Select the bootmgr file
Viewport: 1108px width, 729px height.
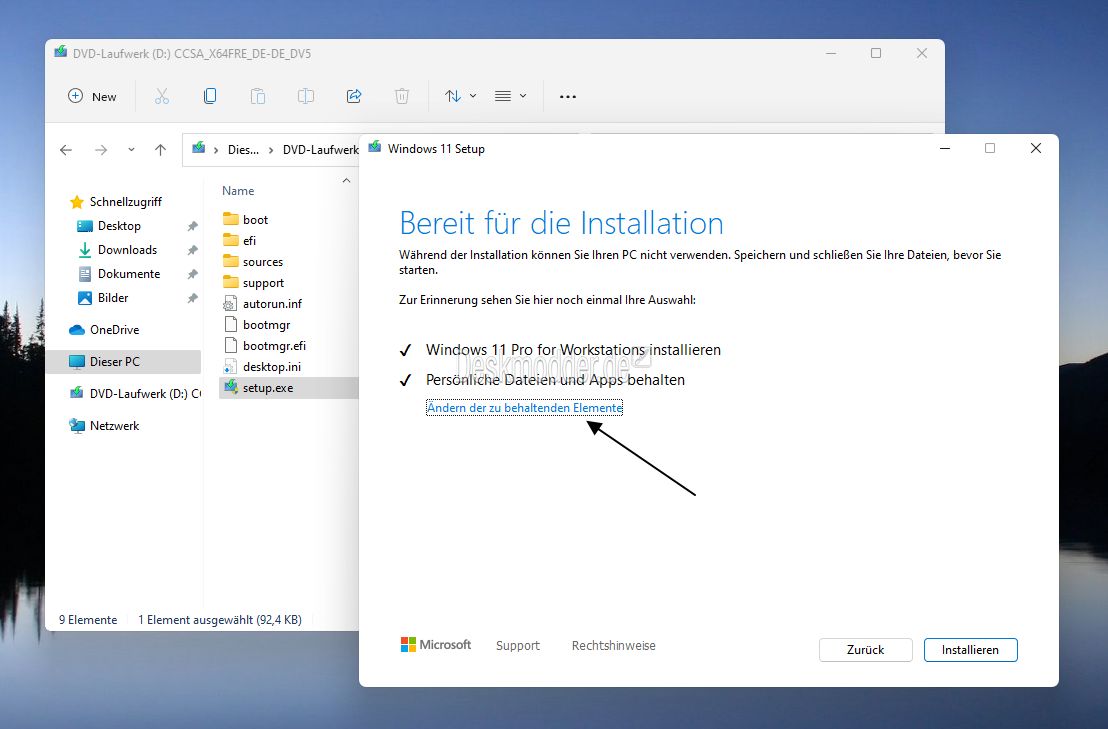point(266,325)
